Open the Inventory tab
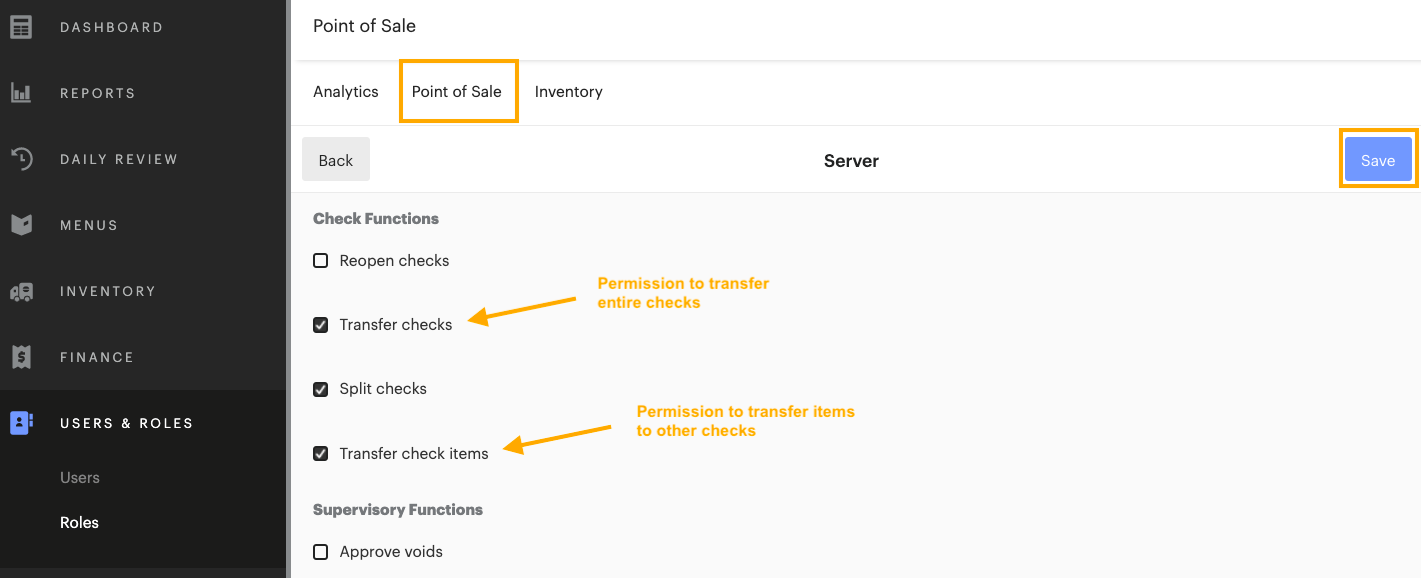 coord(568,91)
